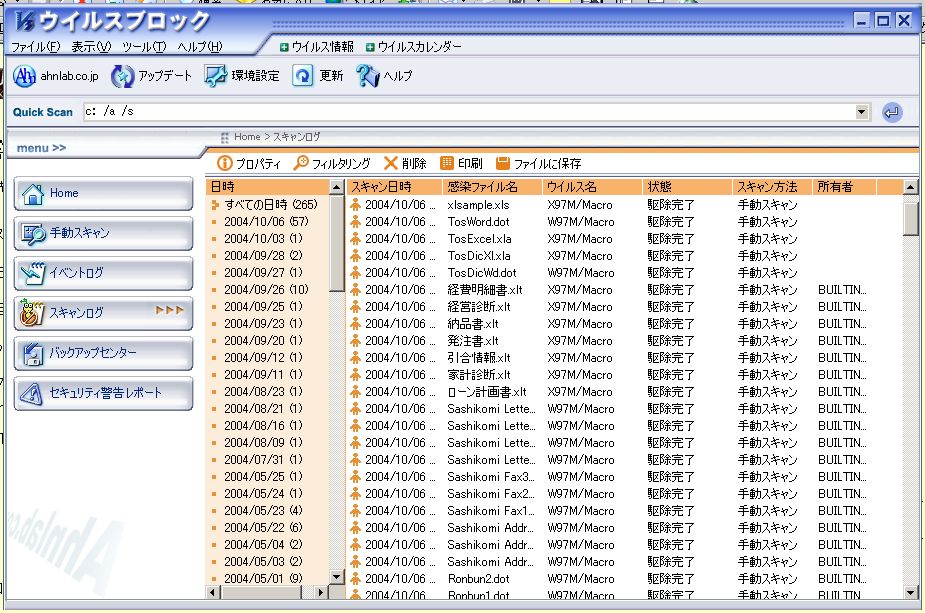Open the ahnlab.co.jp globe icon
This screenshot has height=613, width=925.
click(25, 76)
